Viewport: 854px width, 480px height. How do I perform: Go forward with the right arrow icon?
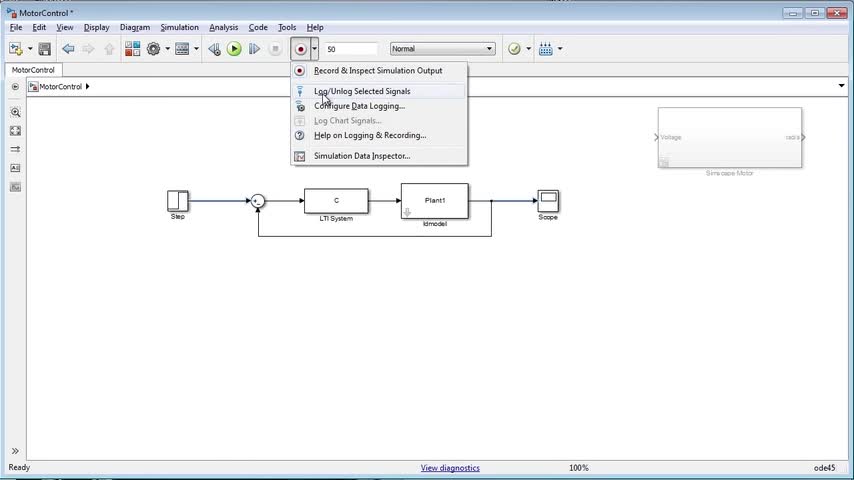click(x=88, y=49)
